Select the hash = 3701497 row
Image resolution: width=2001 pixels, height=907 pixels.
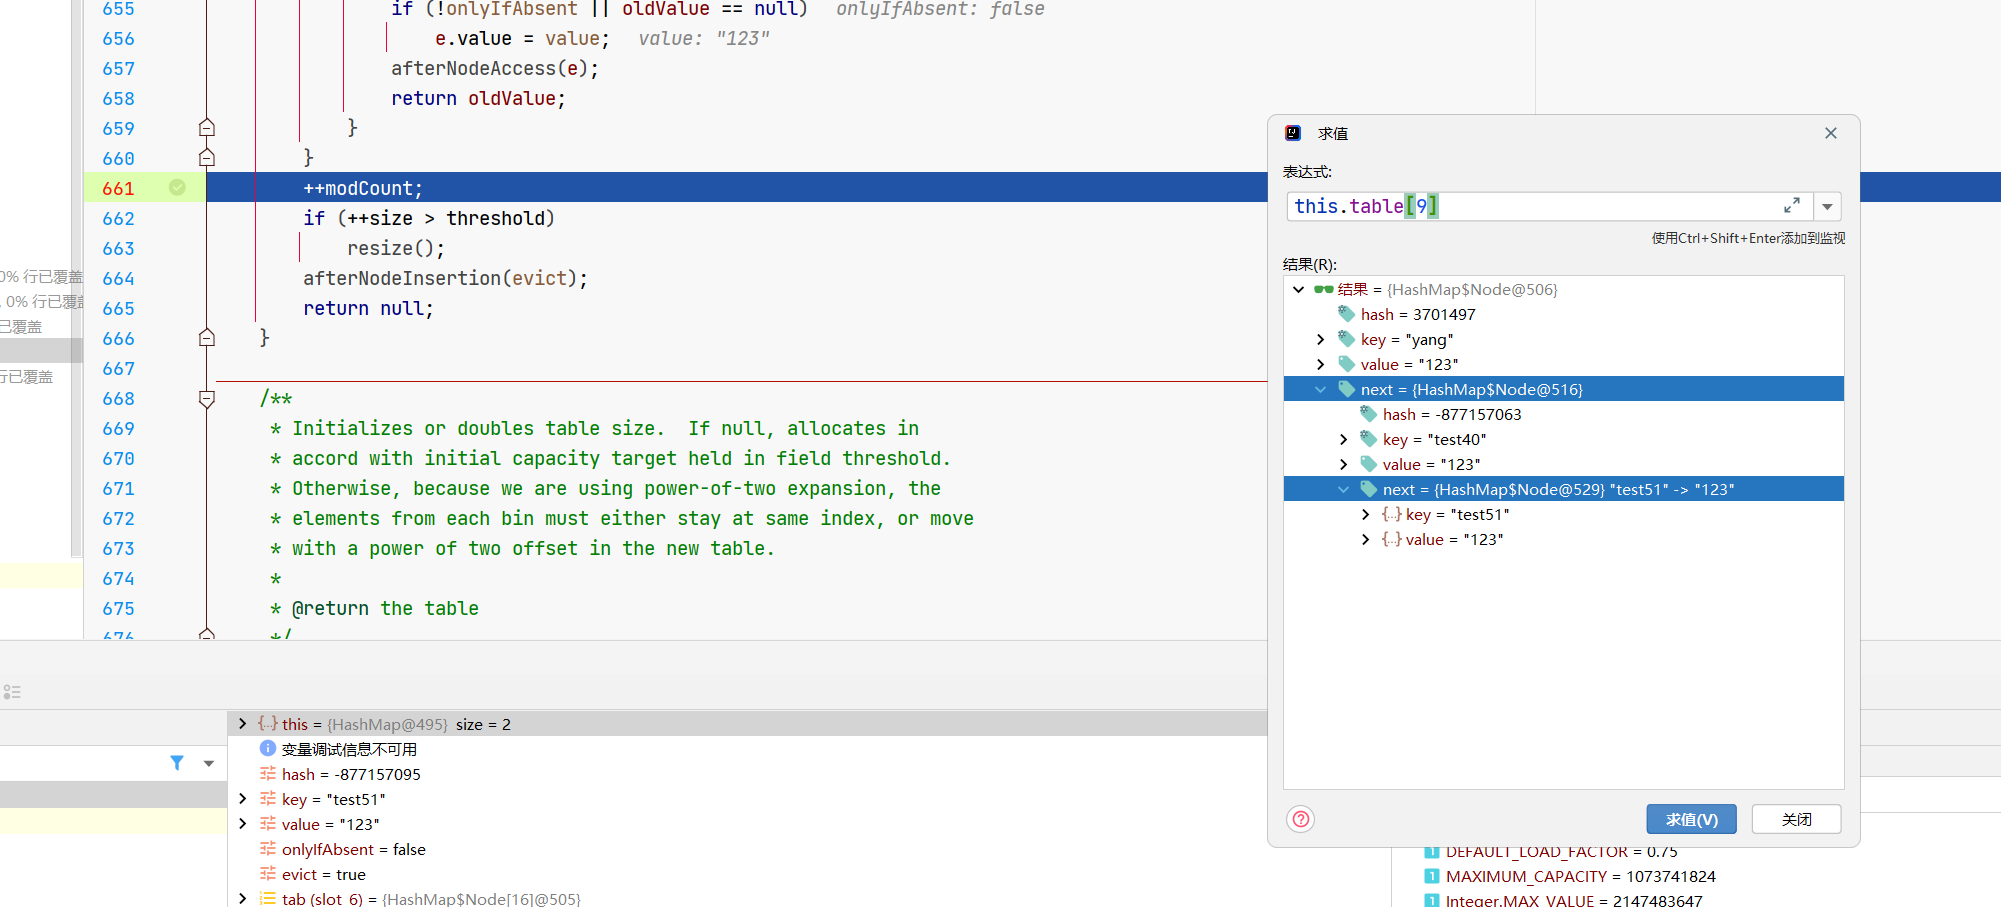1563,314
